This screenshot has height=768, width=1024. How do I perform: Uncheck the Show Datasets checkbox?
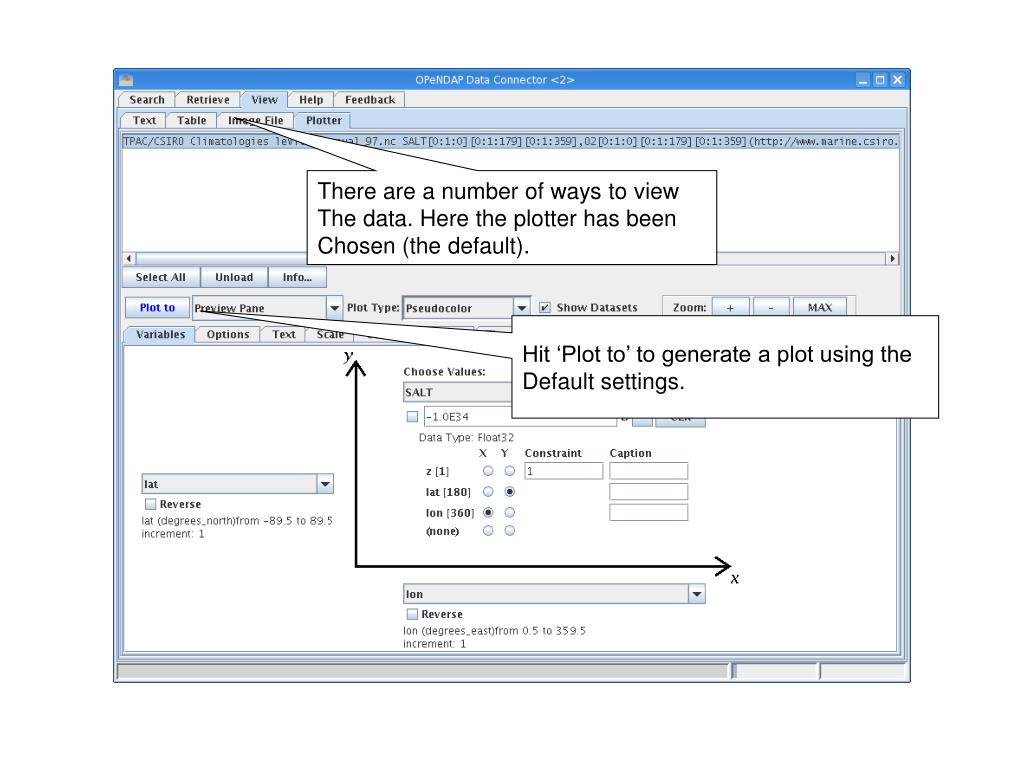point(545,308)
